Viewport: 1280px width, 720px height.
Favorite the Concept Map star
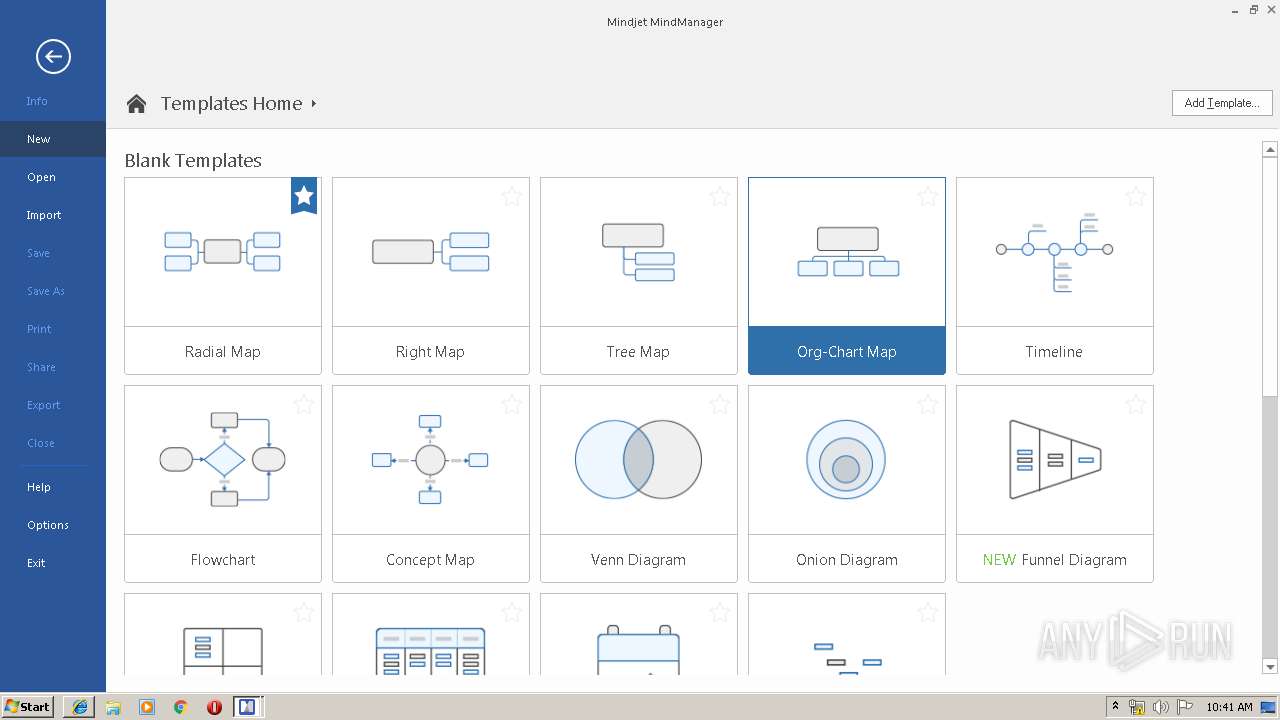click(512, 404)
